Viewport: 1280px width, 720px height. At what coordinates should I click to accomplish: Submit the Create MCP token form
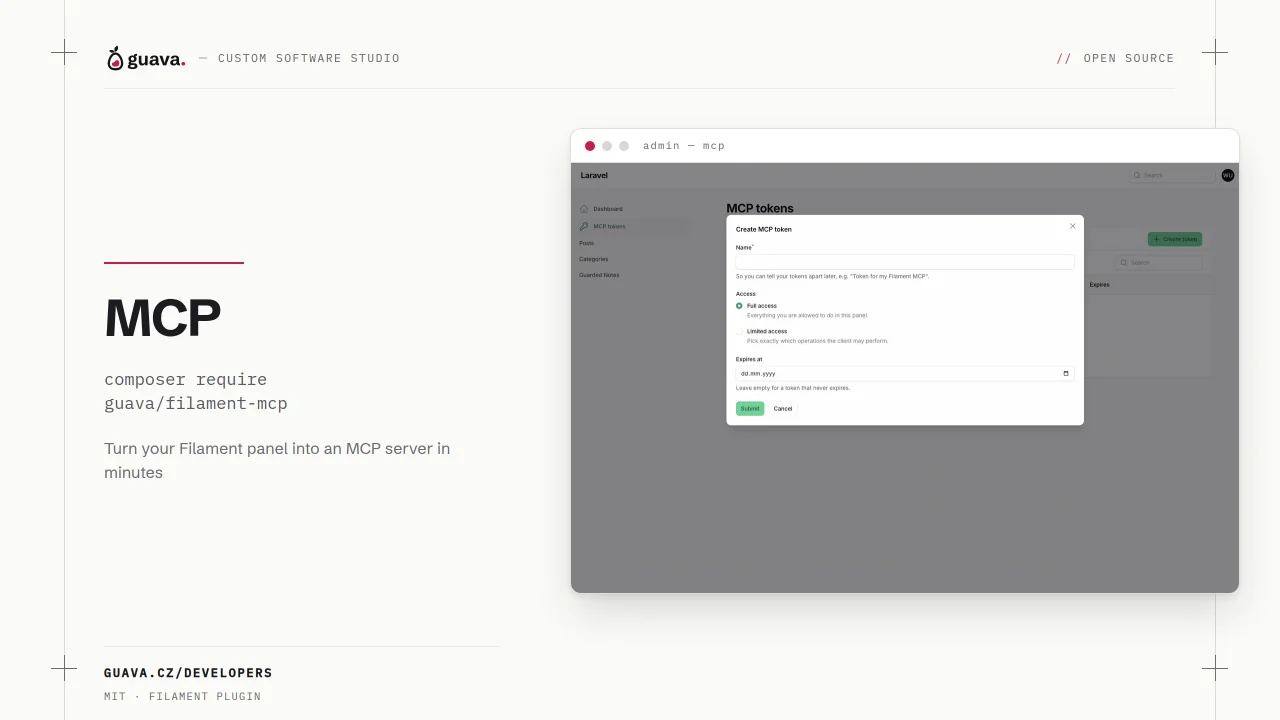(750, 408)
